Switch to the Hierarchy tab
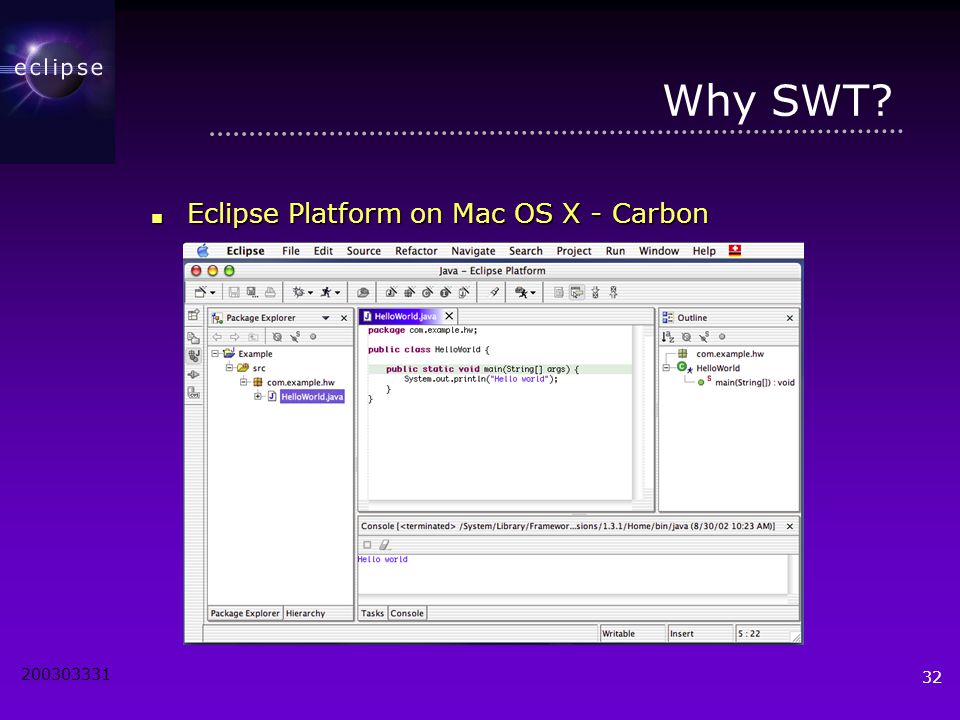Viewport: 960px width, 720px height. point(306,613)
